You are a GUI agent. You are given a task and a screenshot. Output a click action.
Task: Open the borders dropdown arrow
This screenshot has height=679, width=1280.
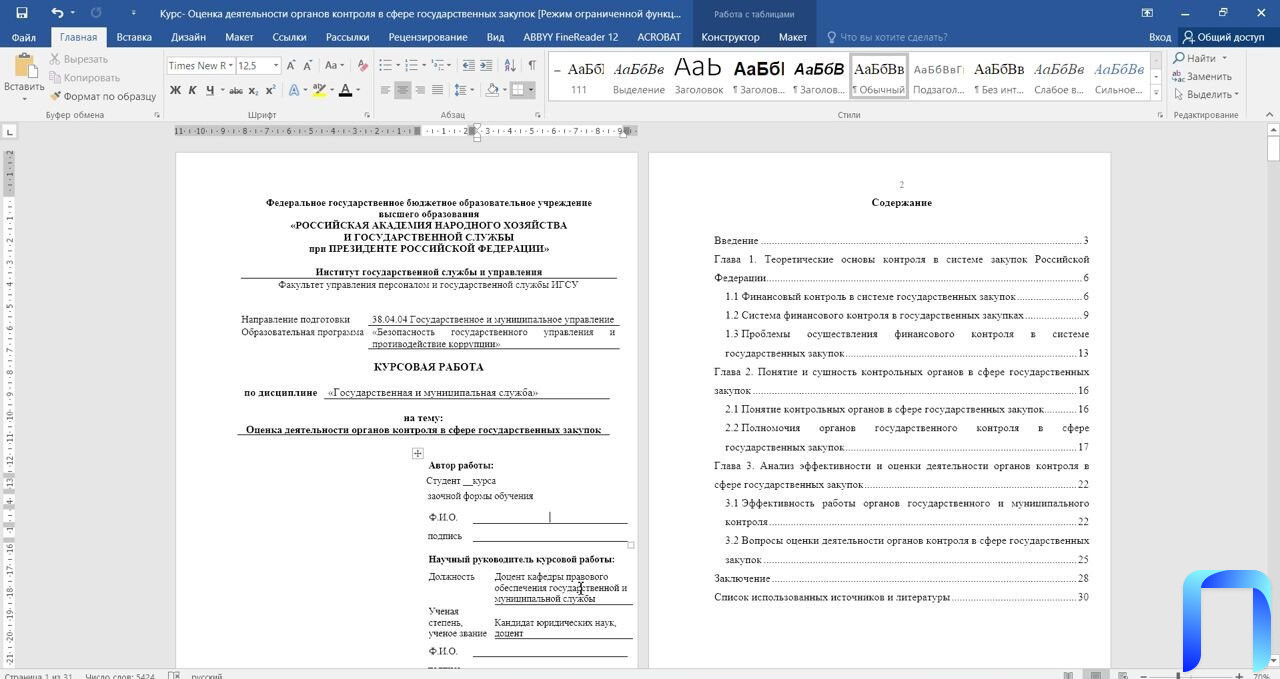click(531, 90)
